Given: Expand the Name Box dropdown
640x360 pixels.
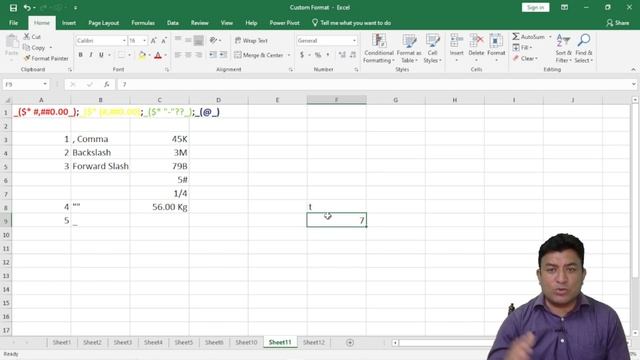Looking at the screenshot, I should (x=45, y=84).
